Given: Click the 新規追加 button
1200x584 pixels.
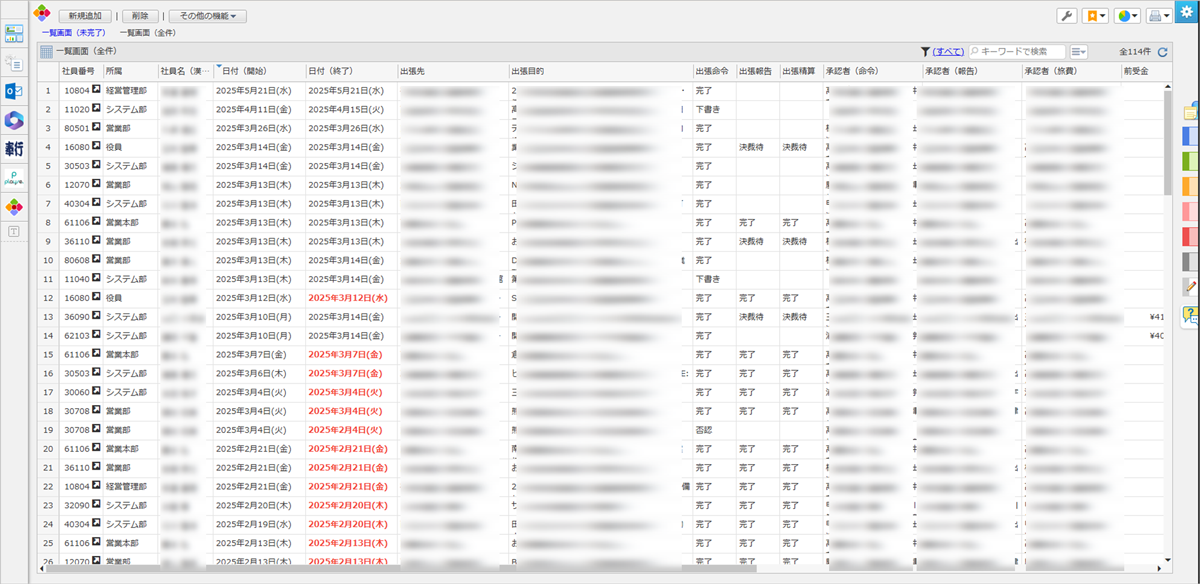Looking at the screenshot, I should 85,16.
